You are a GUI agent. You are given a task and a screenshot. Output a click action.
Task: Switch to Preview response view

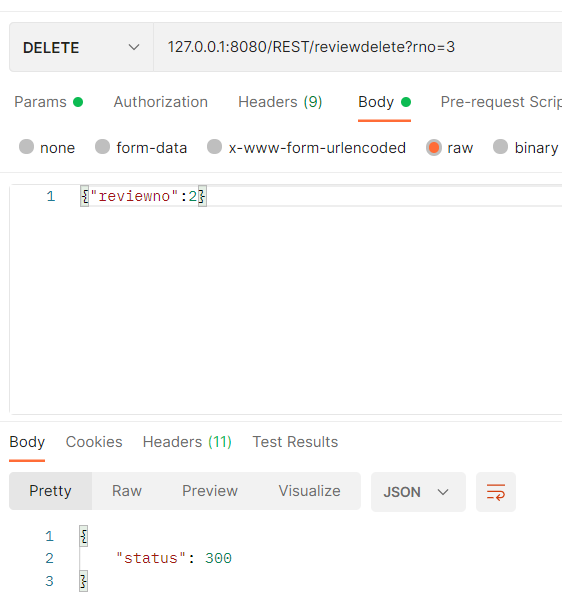(x=210, y=491)
